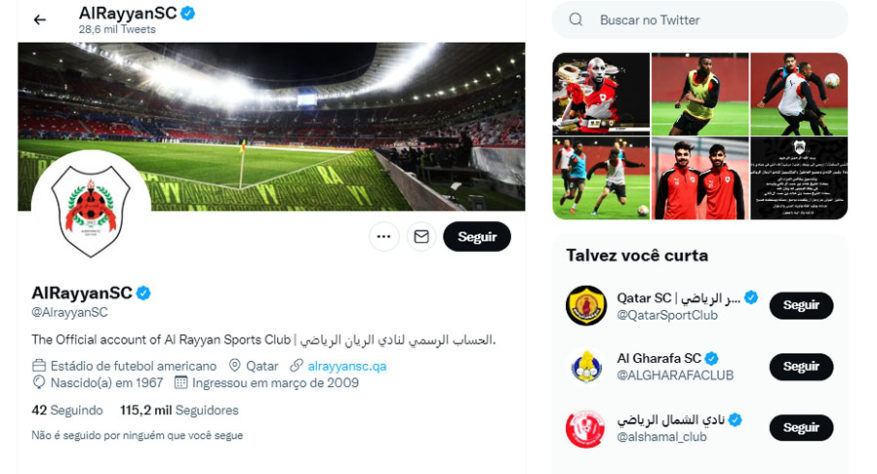The image size is (877, 474).
Task: Open the three-dots more options button
Action: tap(384, 237)
